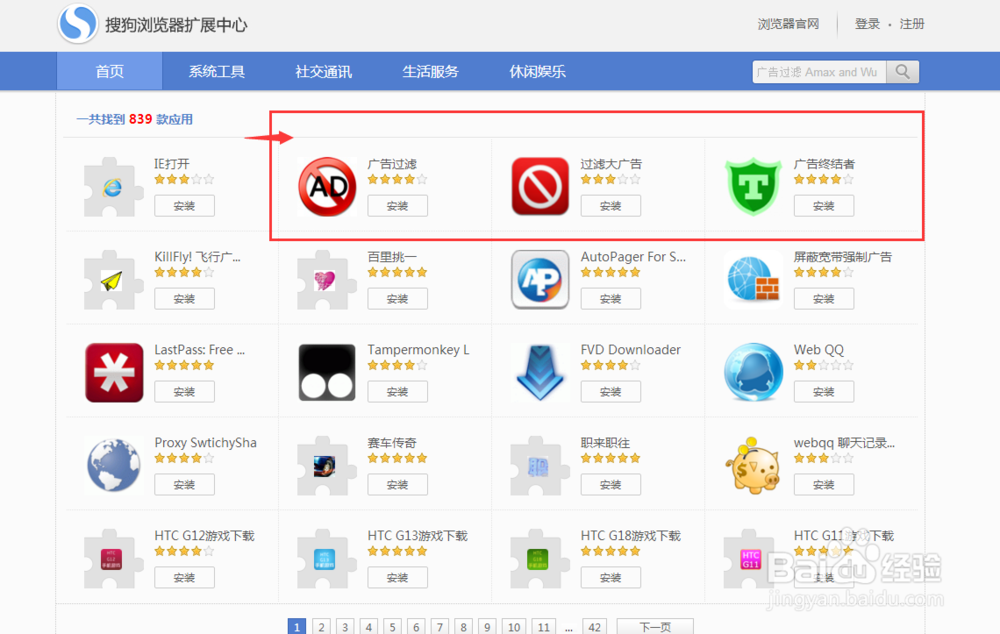1000x634 pixels.
Task: Install the AutoPager extension
Action: click(610, 299)
